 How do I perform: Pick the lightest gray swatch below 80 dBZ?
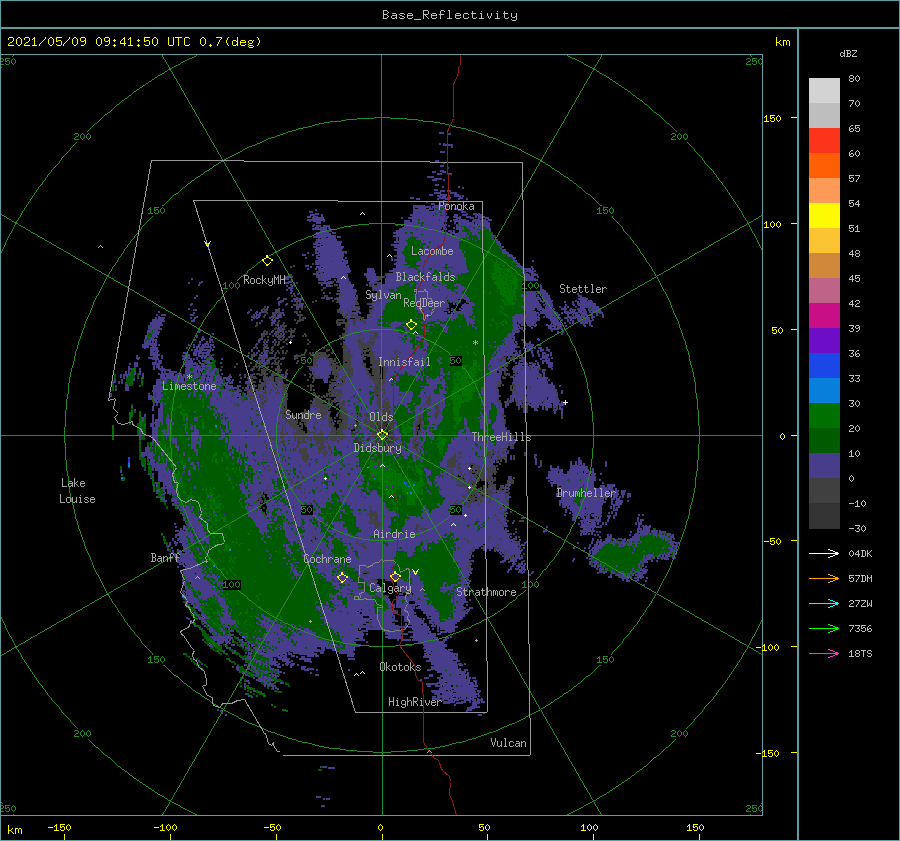[824, 91]
